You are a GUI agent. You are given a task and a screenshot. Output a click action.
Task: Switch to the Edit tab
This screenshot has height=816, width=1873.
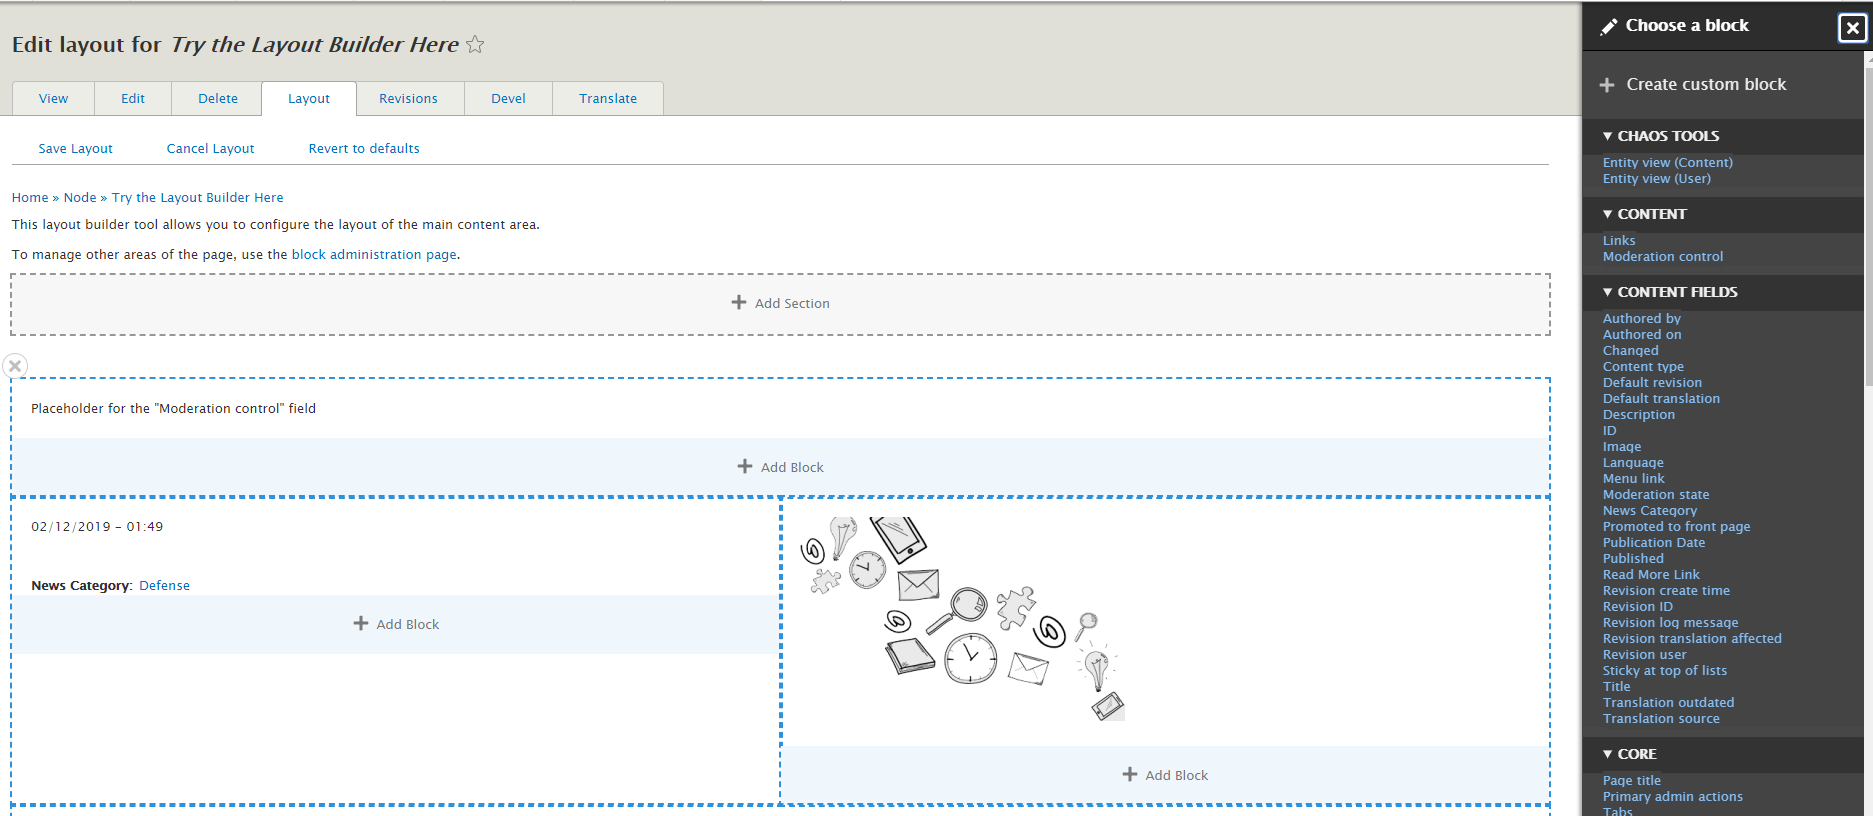(x=133, y=99)
